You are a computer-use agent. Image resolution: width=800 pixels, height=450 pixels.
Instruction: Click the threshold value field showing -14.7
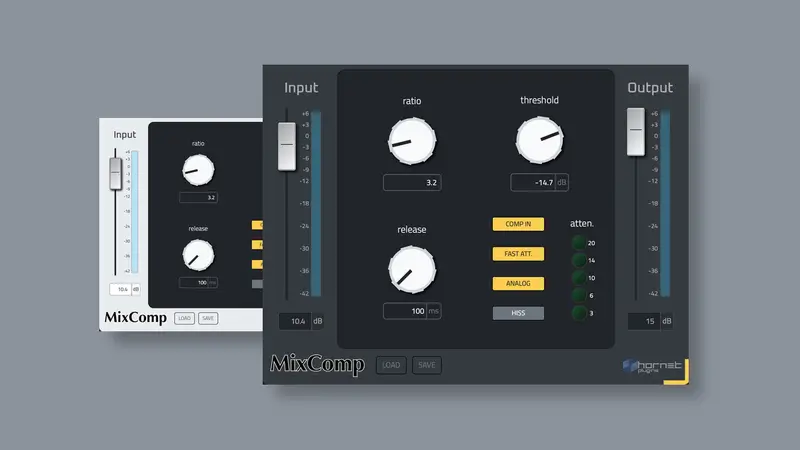pos(539,182)
